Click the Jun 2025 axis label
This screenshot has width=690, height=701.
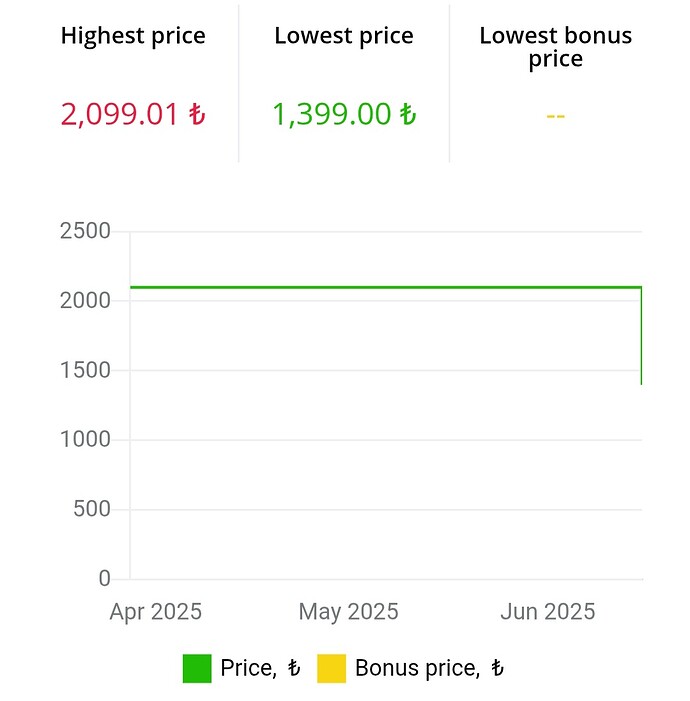(548, 612)
